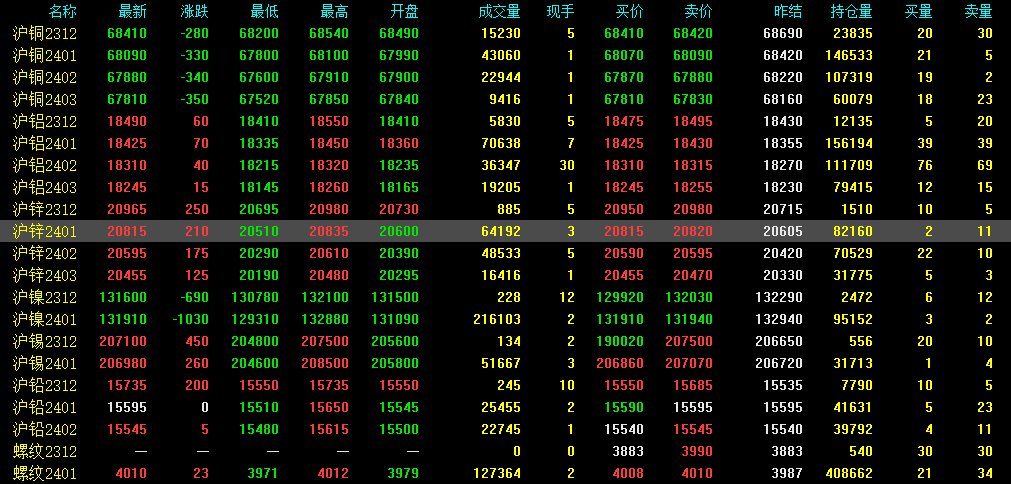Viewport: 1011px width, 484px height.
Task: Select the 沪铝2312 contract name
Action: click(45, 122)
